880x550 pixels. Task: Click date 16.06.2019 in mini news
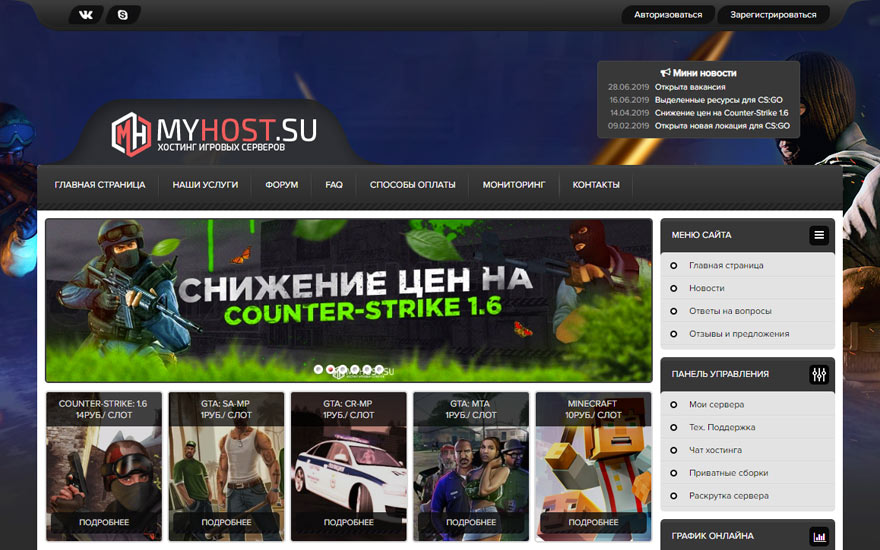629,100
